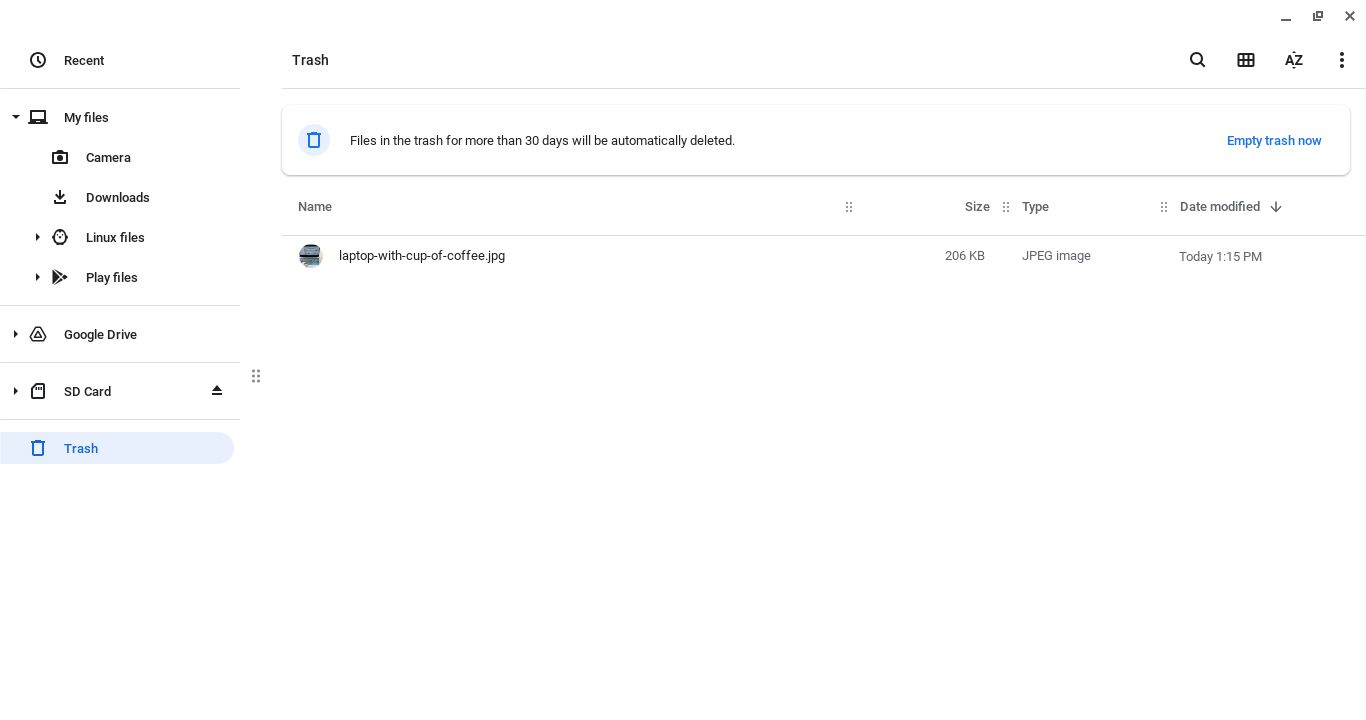The height and width of the screenshot is (720, 1366).
Task: Open the Recent view
Action: pos(84,60)
